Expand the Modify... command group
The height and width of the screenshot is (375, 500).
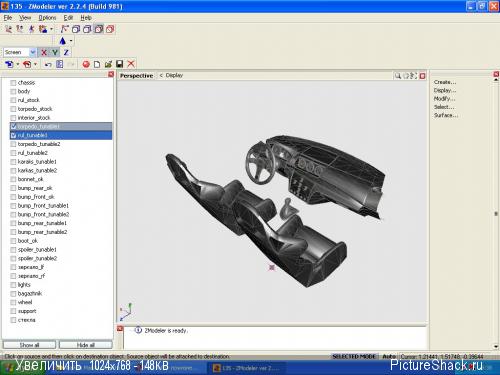pos(444,99)
